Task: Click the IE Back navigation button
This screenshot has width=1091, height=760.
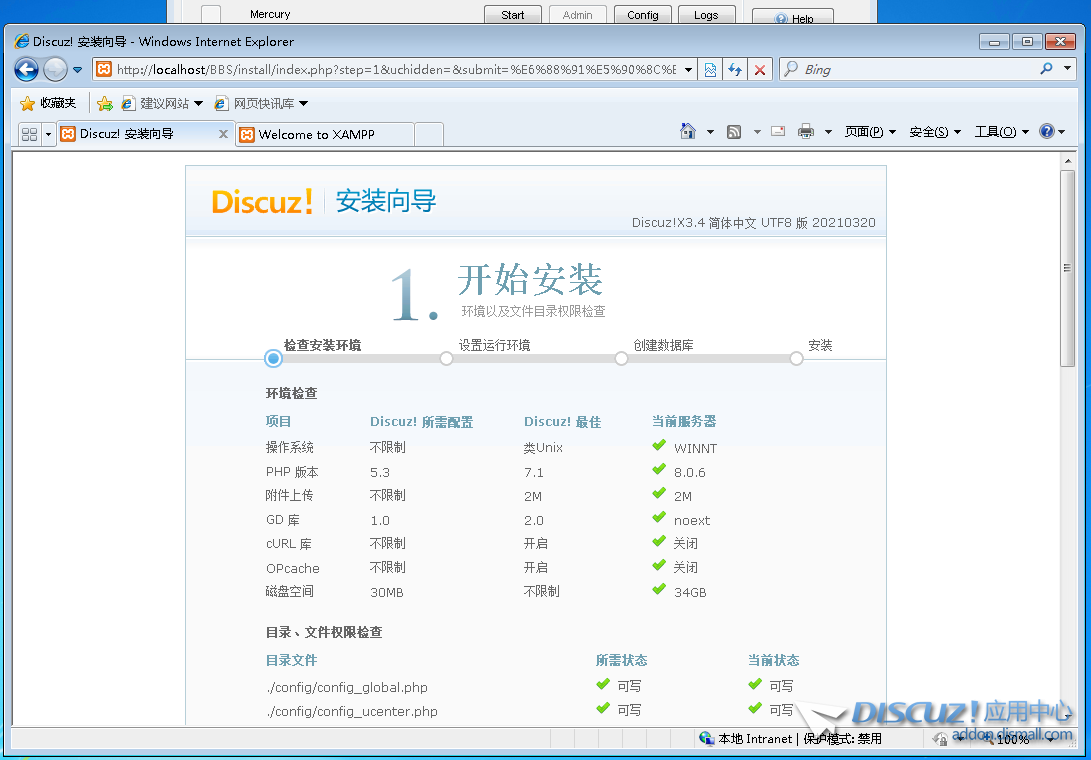Action: pos(26,70)
